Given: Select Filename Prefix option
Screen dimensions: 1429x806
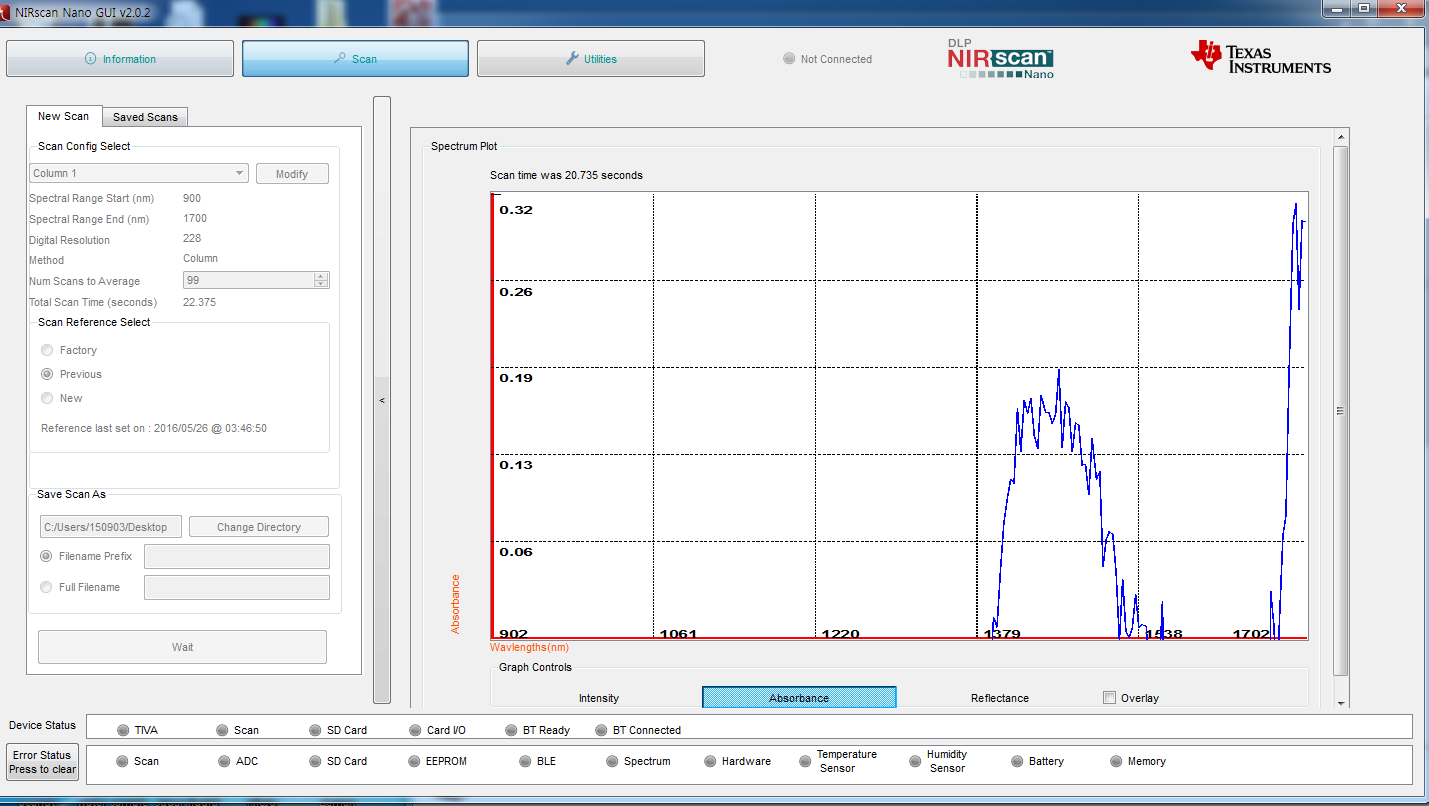Looking at the screenshot, I should click(x=46, y=556).
